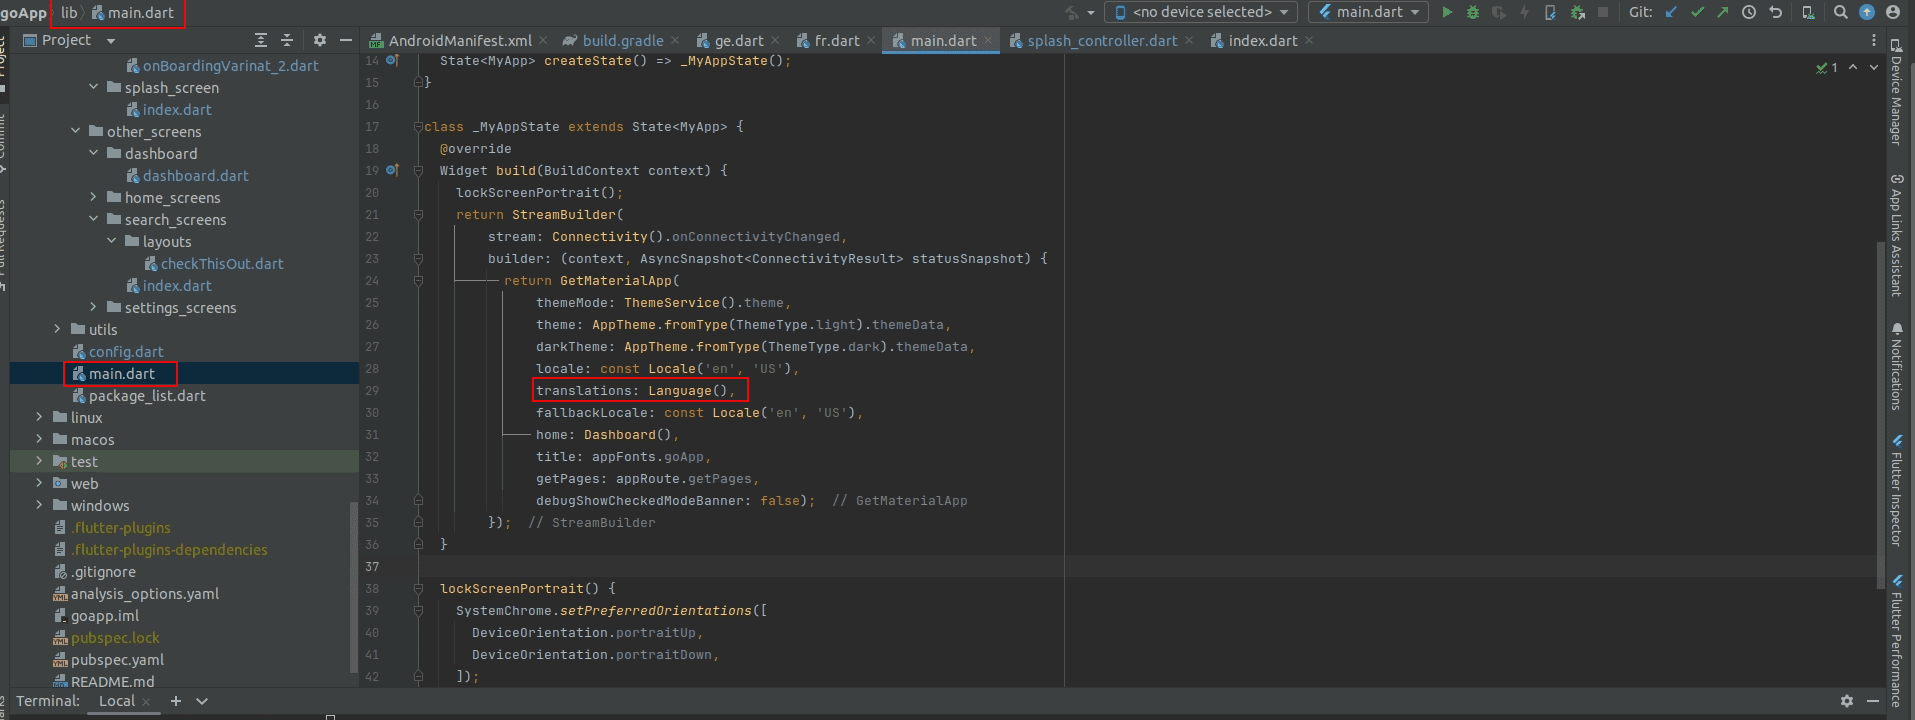The image size is (1915, 720).
Task: Commit changes using the Git checkmark icon
Action: click(1697, 12)
